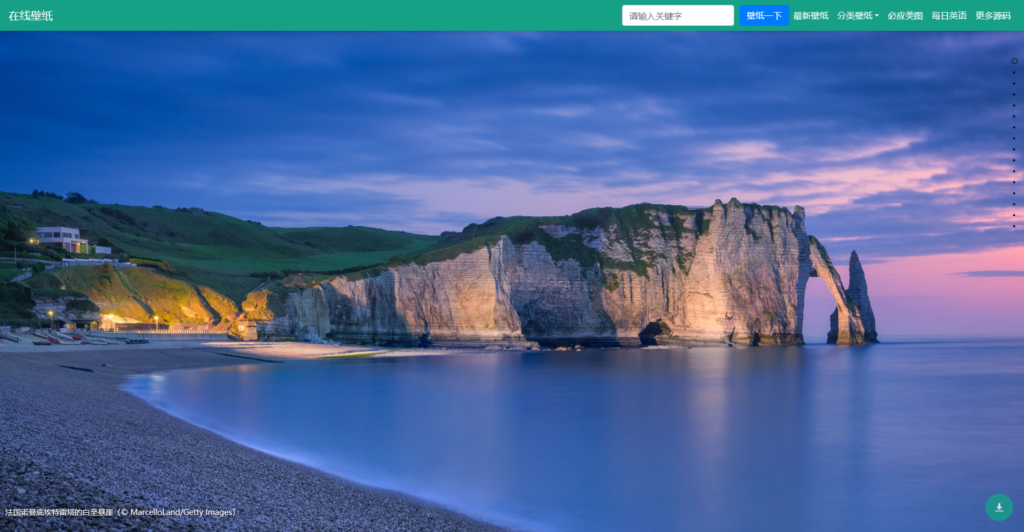Image resolution: width=1024 pixels, height=532 pixels.
Task: Expand the 分类壁纸 dropdown menu
Action: click(x=857, y=16)
